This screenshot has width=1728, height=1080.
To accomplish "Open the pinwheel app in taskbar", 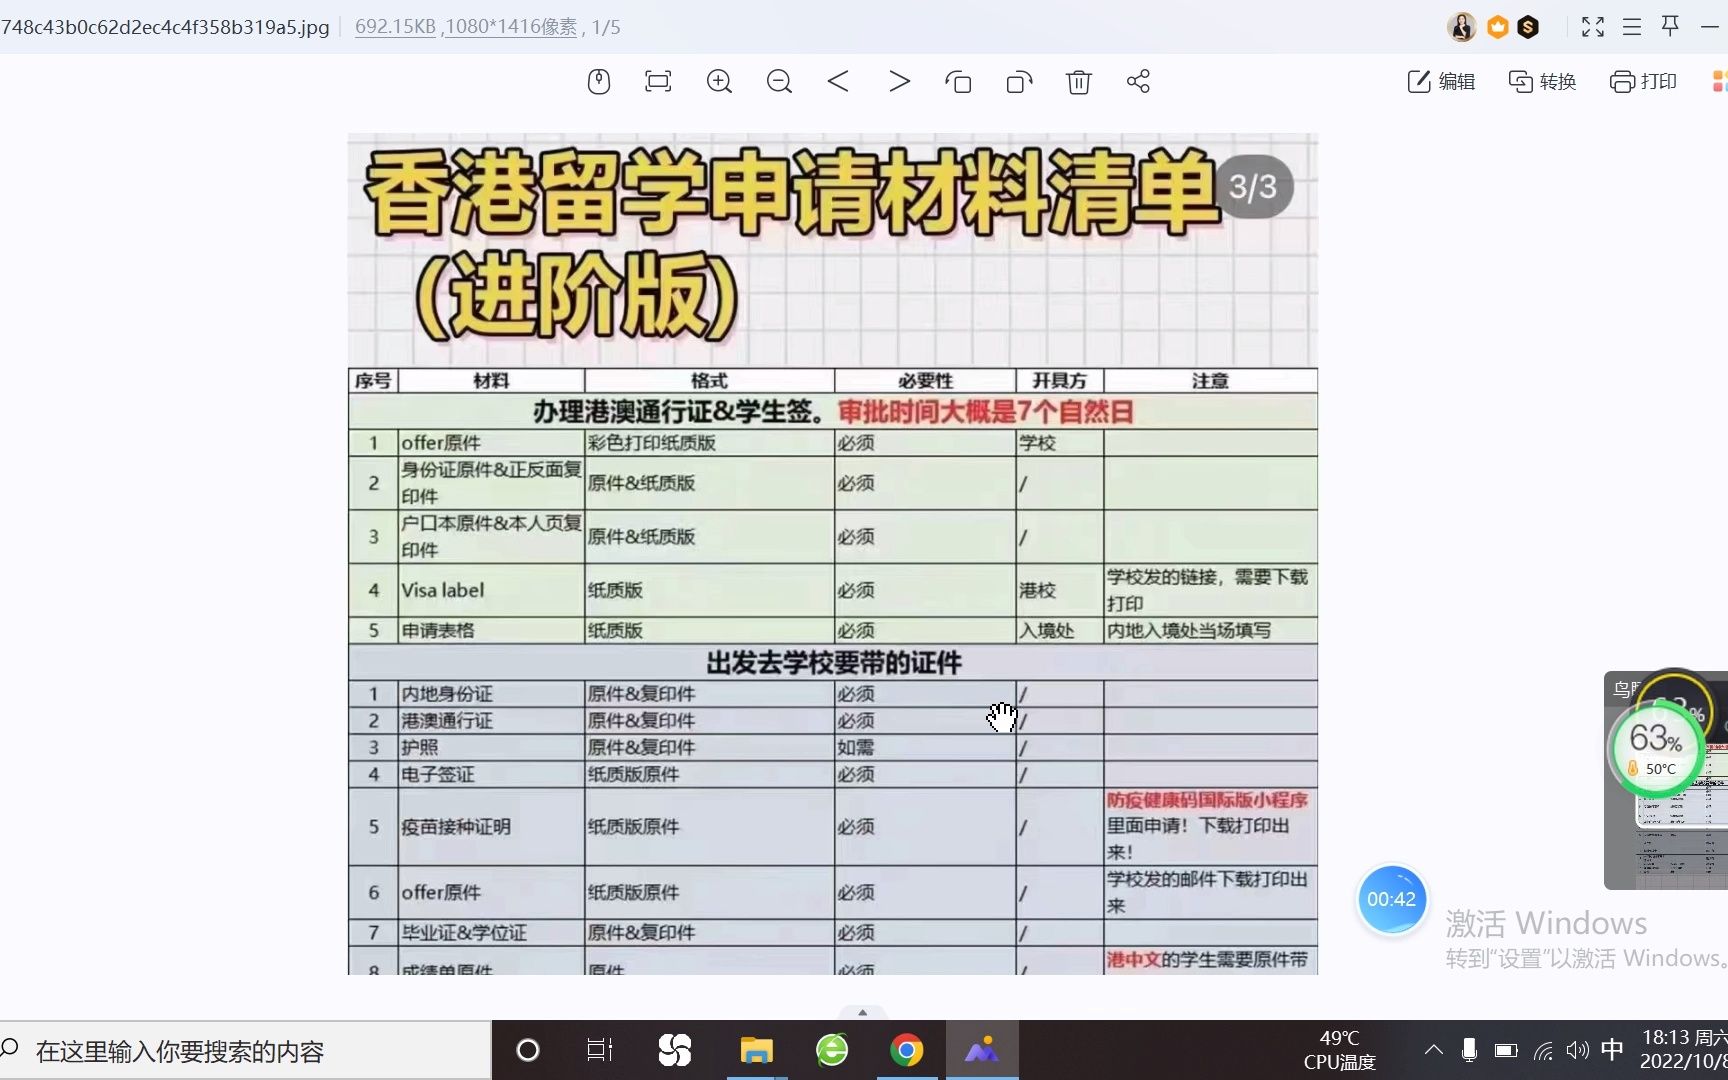I will pos(675,1050).
